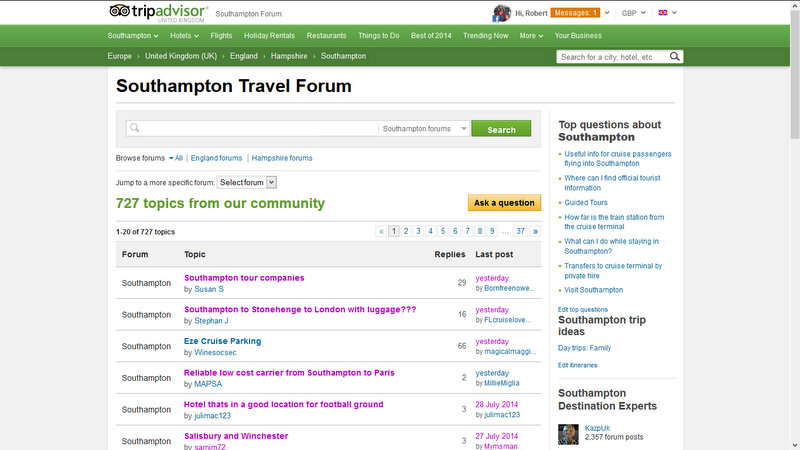Click the Messages: 1 badge
The height and width of the screenshot is (450, 800).
[x=576, y=13]
